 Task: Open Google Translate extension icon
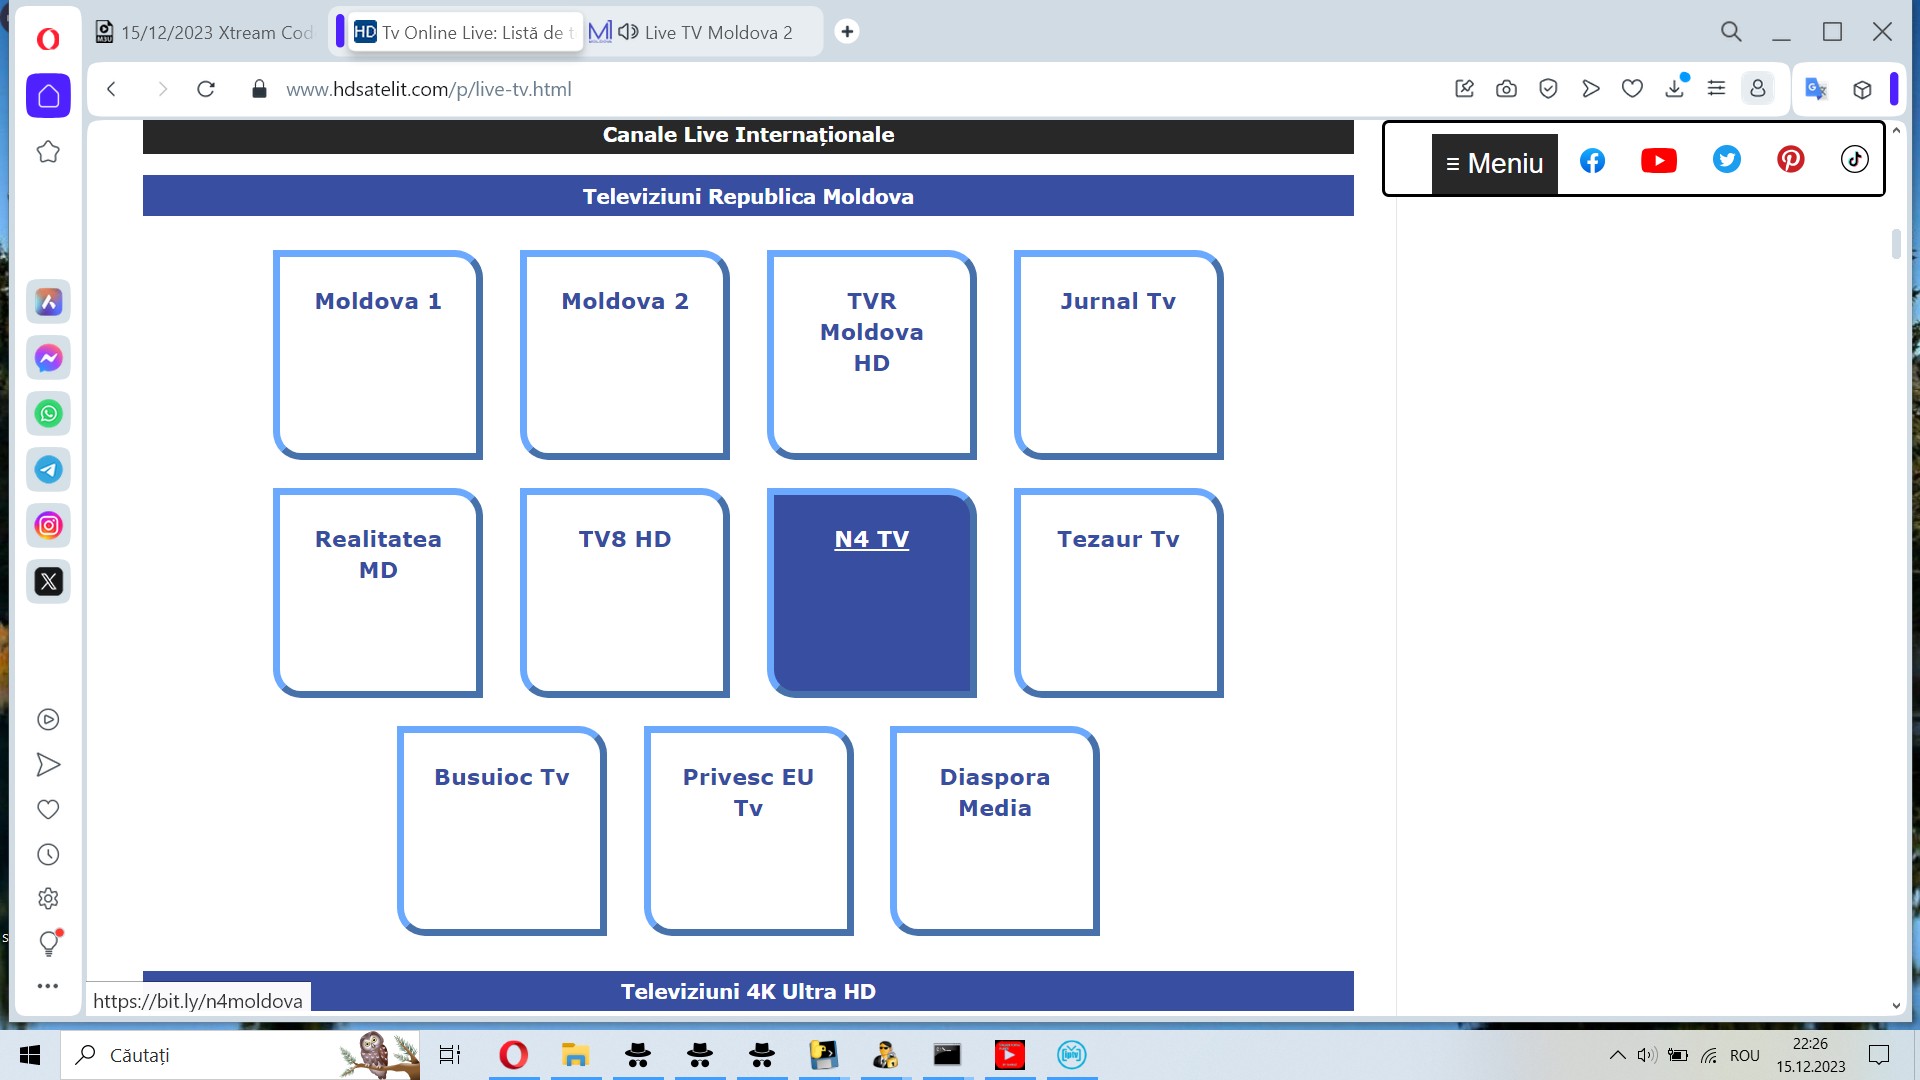pyautogui.click(x=1816, y=89)
